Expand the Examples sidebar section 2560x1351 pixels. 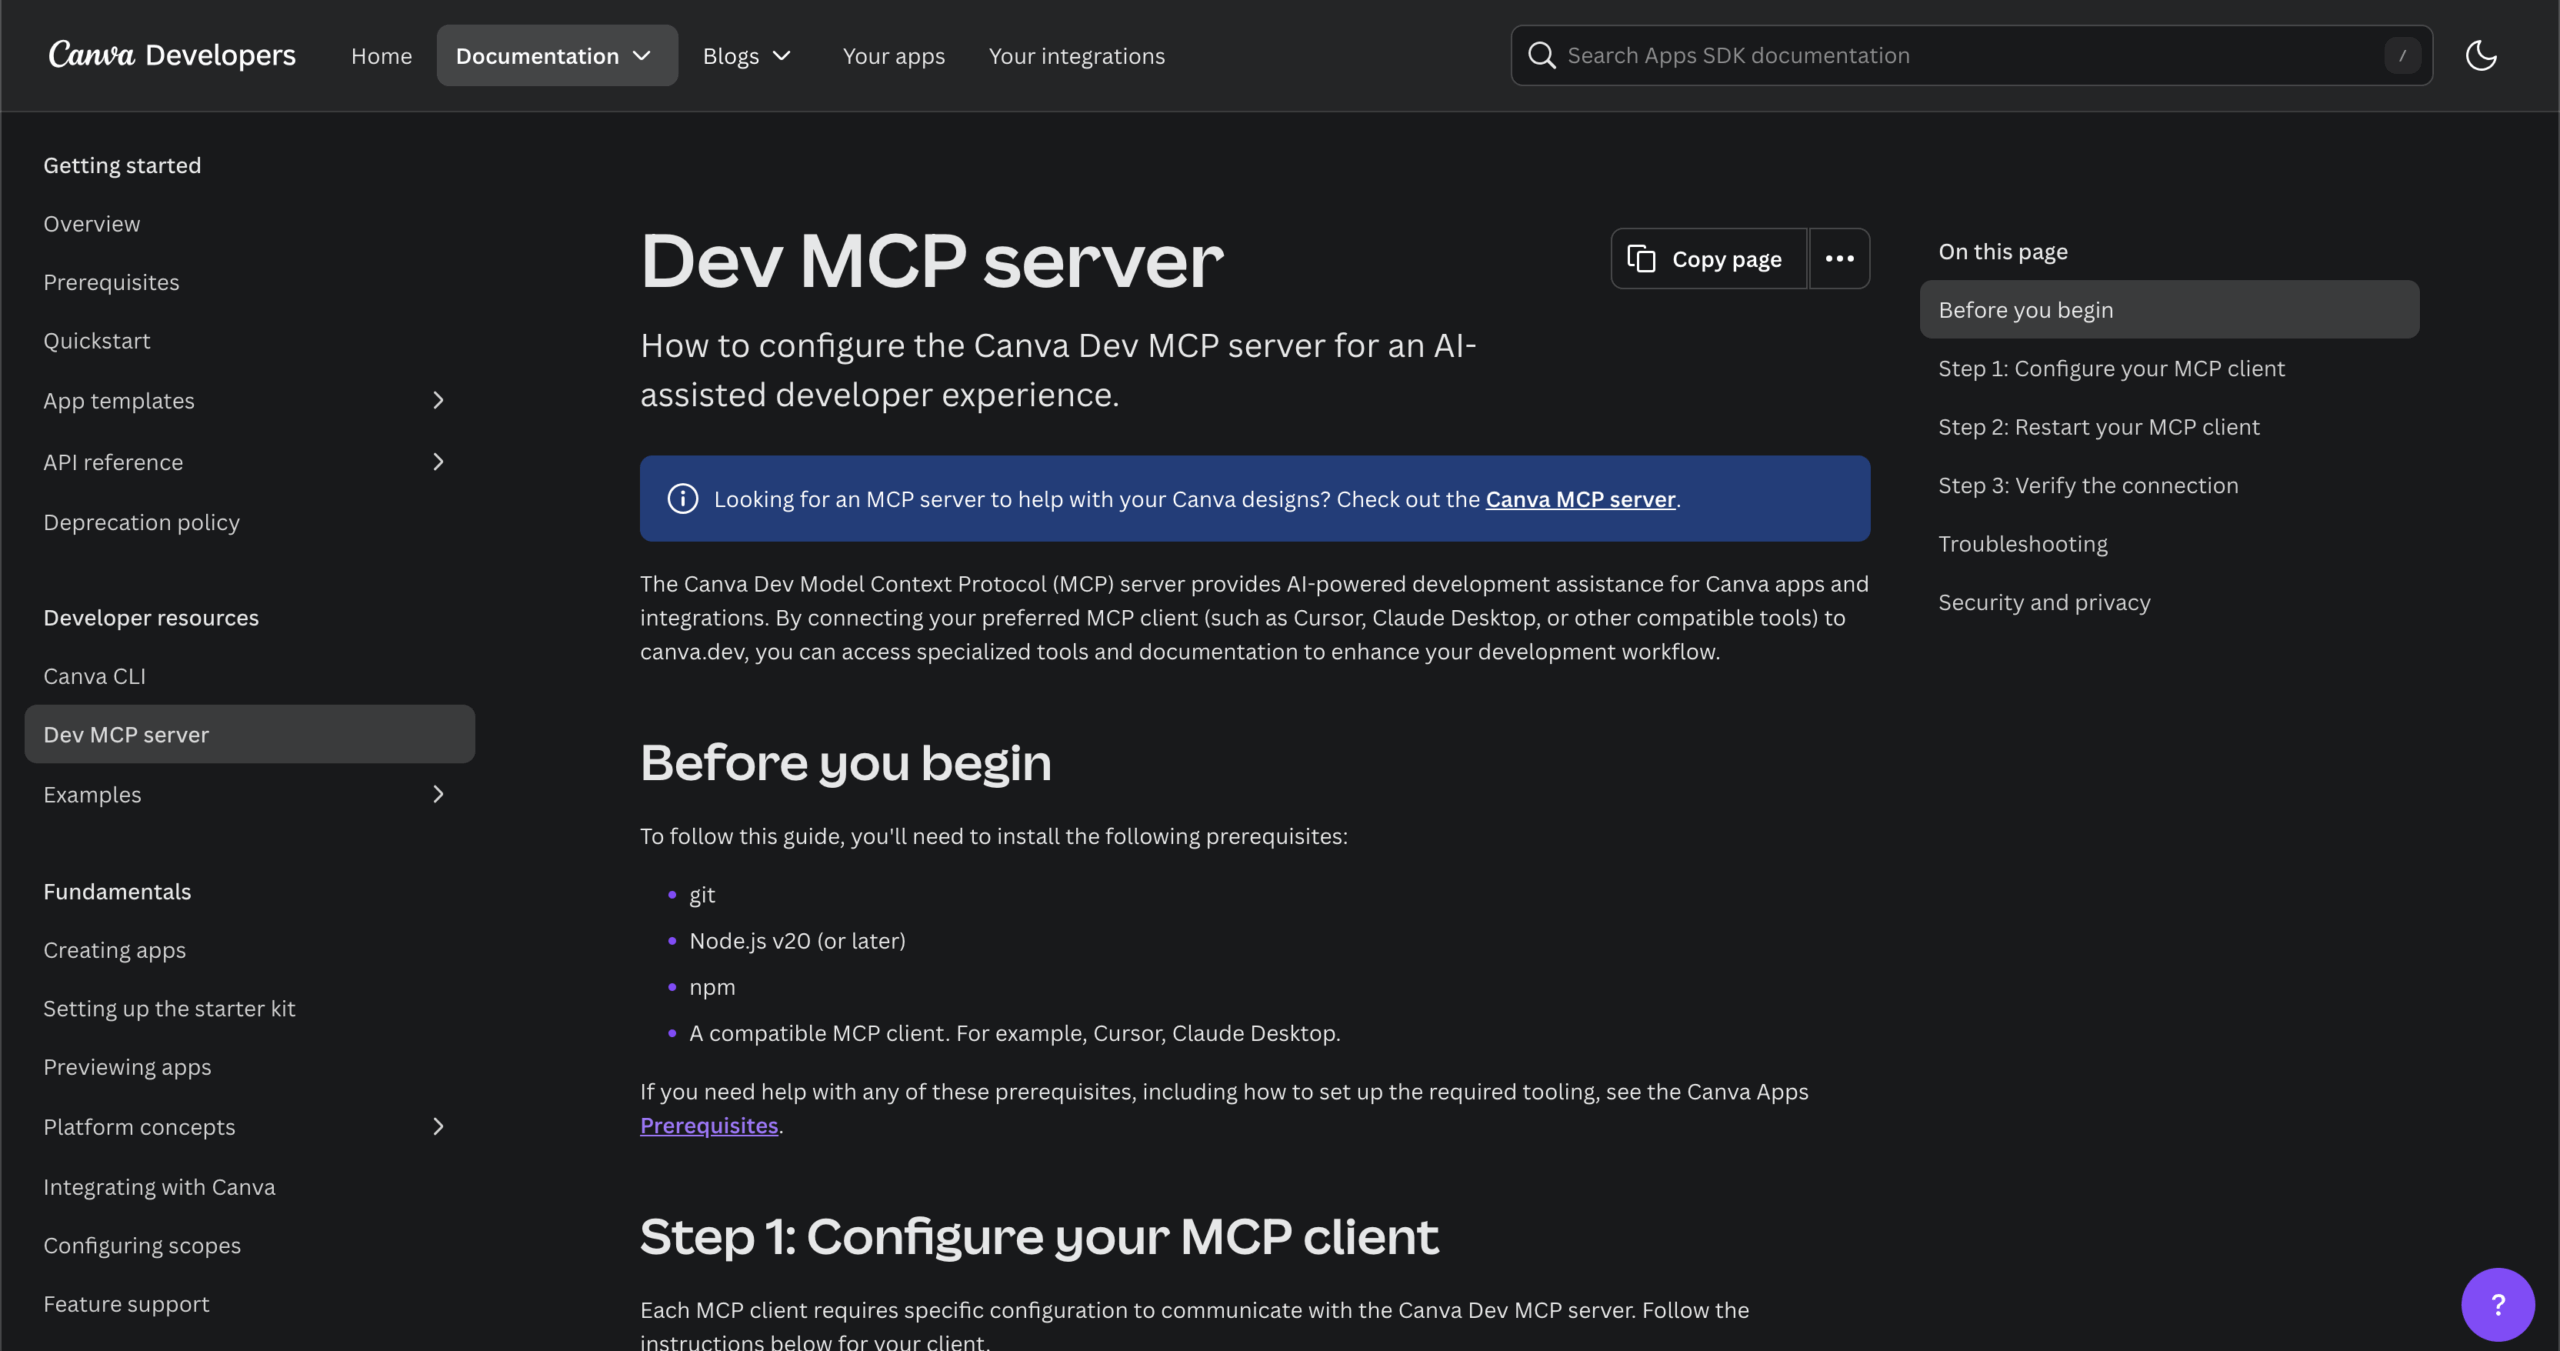click(438, 794)
